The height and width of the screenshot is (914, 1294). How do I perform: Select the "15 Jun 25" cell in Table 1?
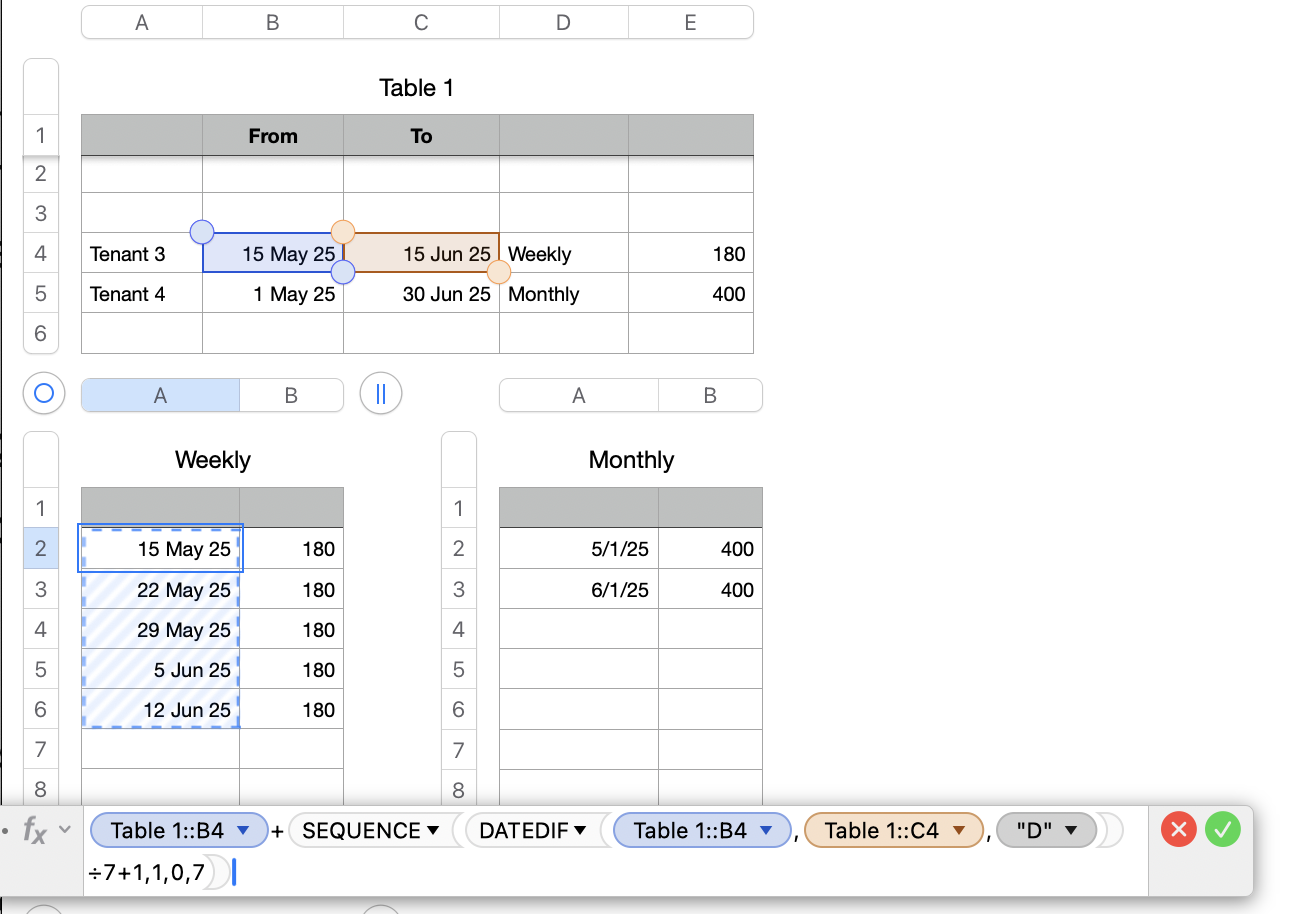click(x=421, y=253)
